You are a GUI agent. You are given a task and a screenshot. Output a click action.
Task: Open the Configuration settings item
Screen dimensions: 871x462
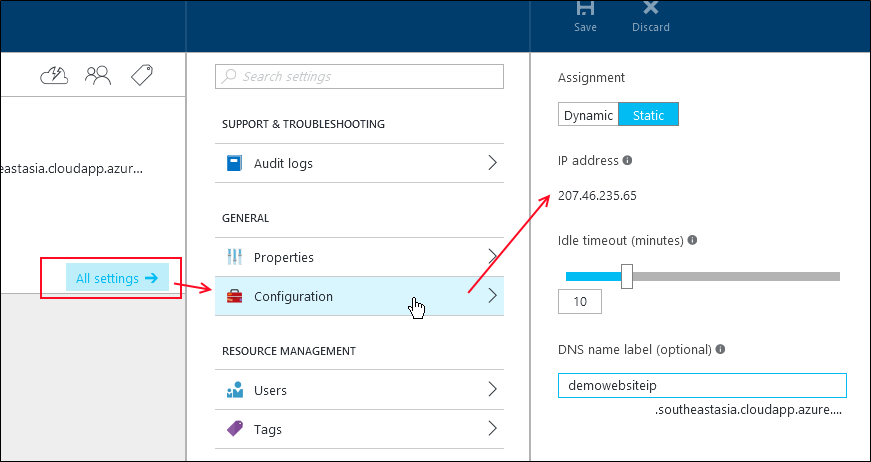pyautogui.click(x=359, y=297)
